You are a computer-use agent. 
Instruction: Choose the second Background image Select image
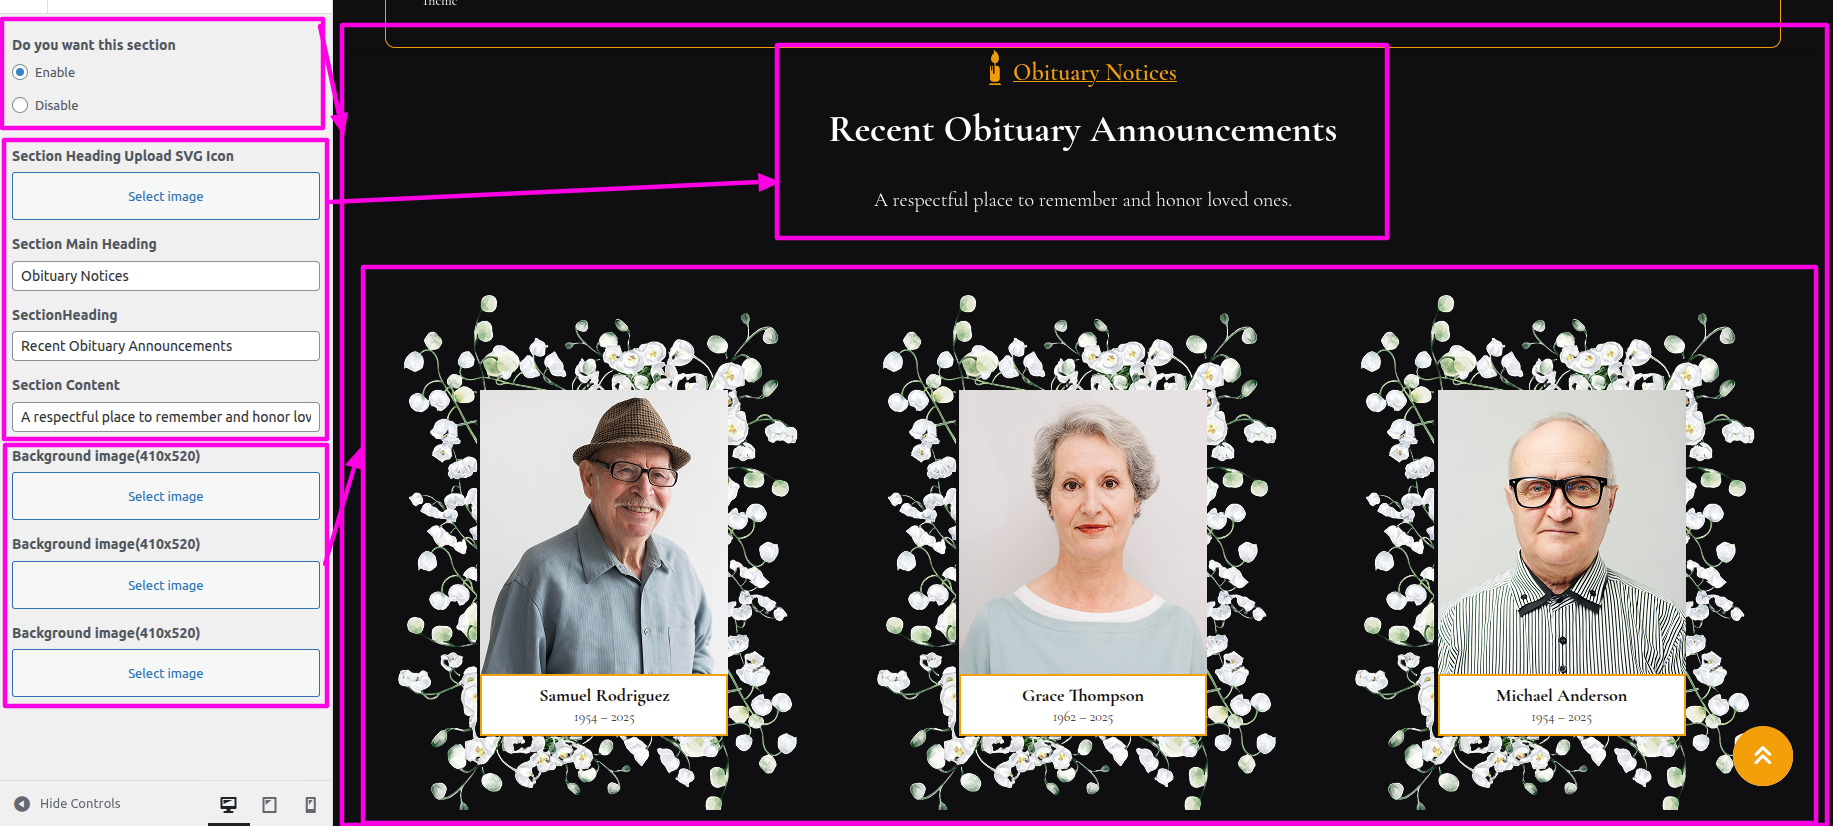tap(166, 585)
